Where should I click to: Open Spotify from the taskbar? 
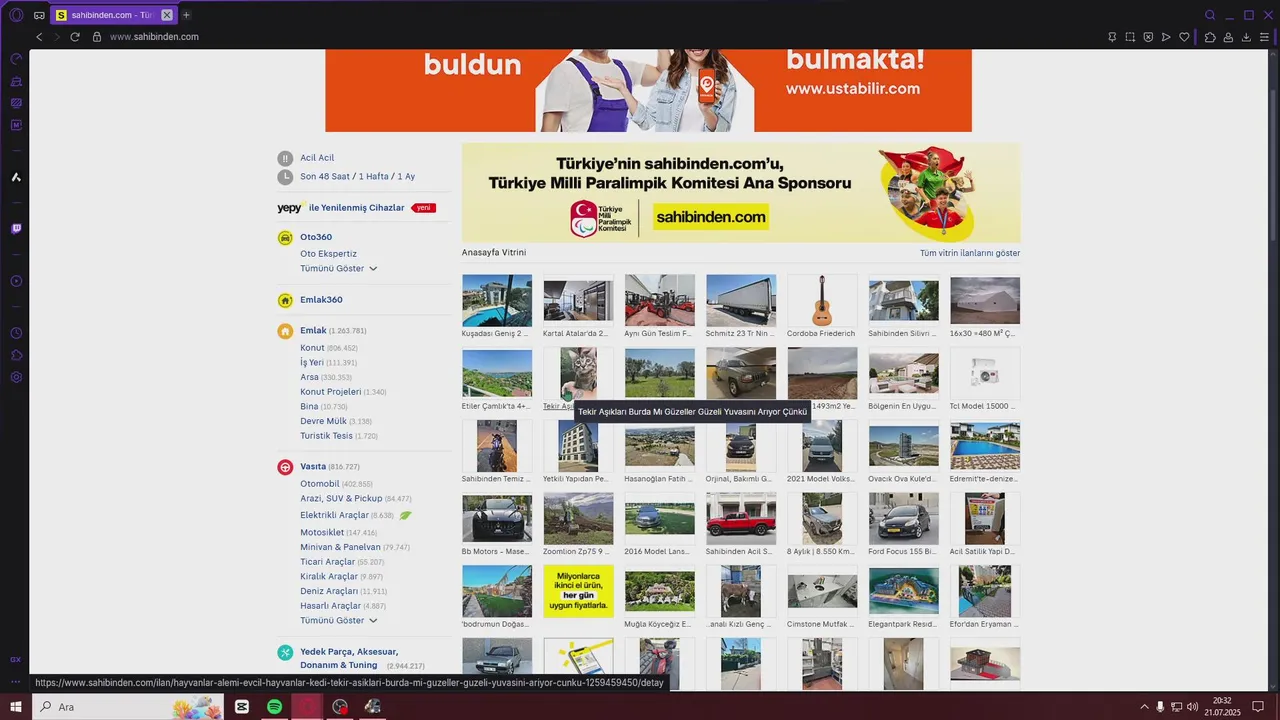[274, 707]
